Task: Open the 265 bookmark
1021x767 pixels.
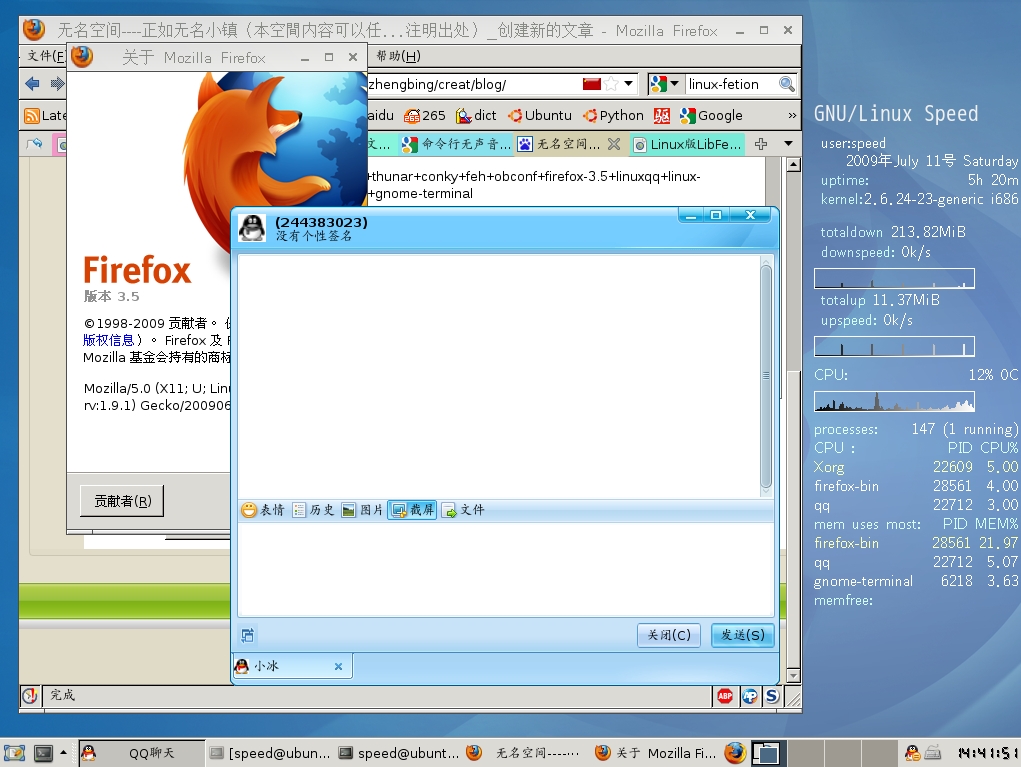Action: [x=425, y=116]
